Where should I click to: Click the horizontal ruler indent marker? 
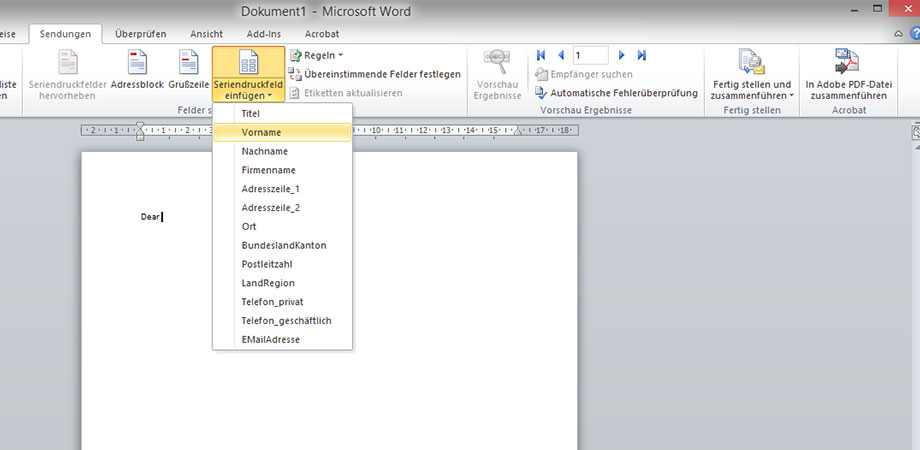point(140,130)
